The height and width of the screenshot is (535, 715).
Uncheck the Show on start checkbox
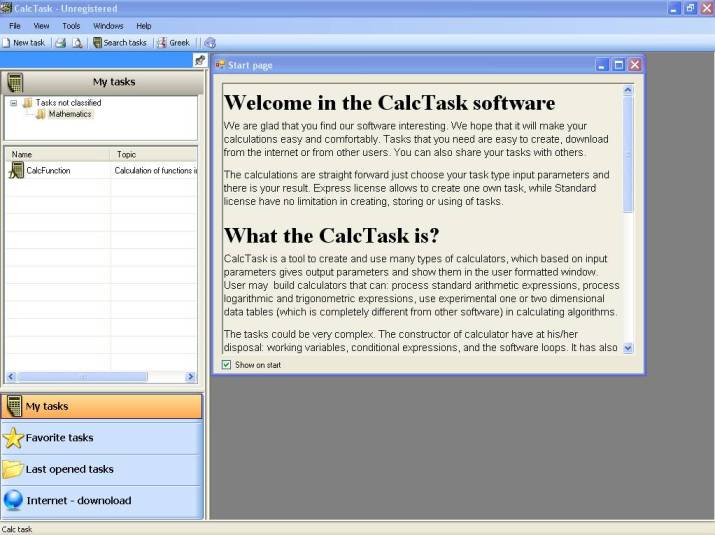click(226, 364)
